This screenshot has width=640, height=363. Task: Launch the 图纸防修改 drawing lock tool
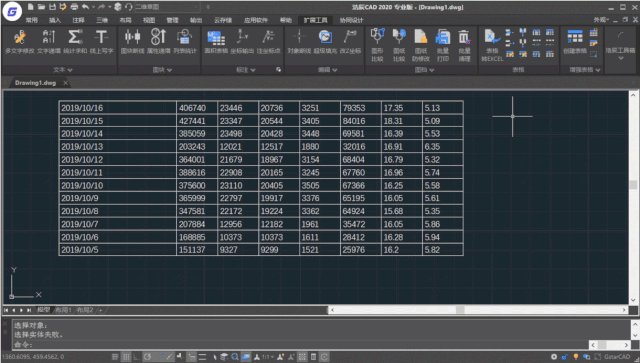420,45
